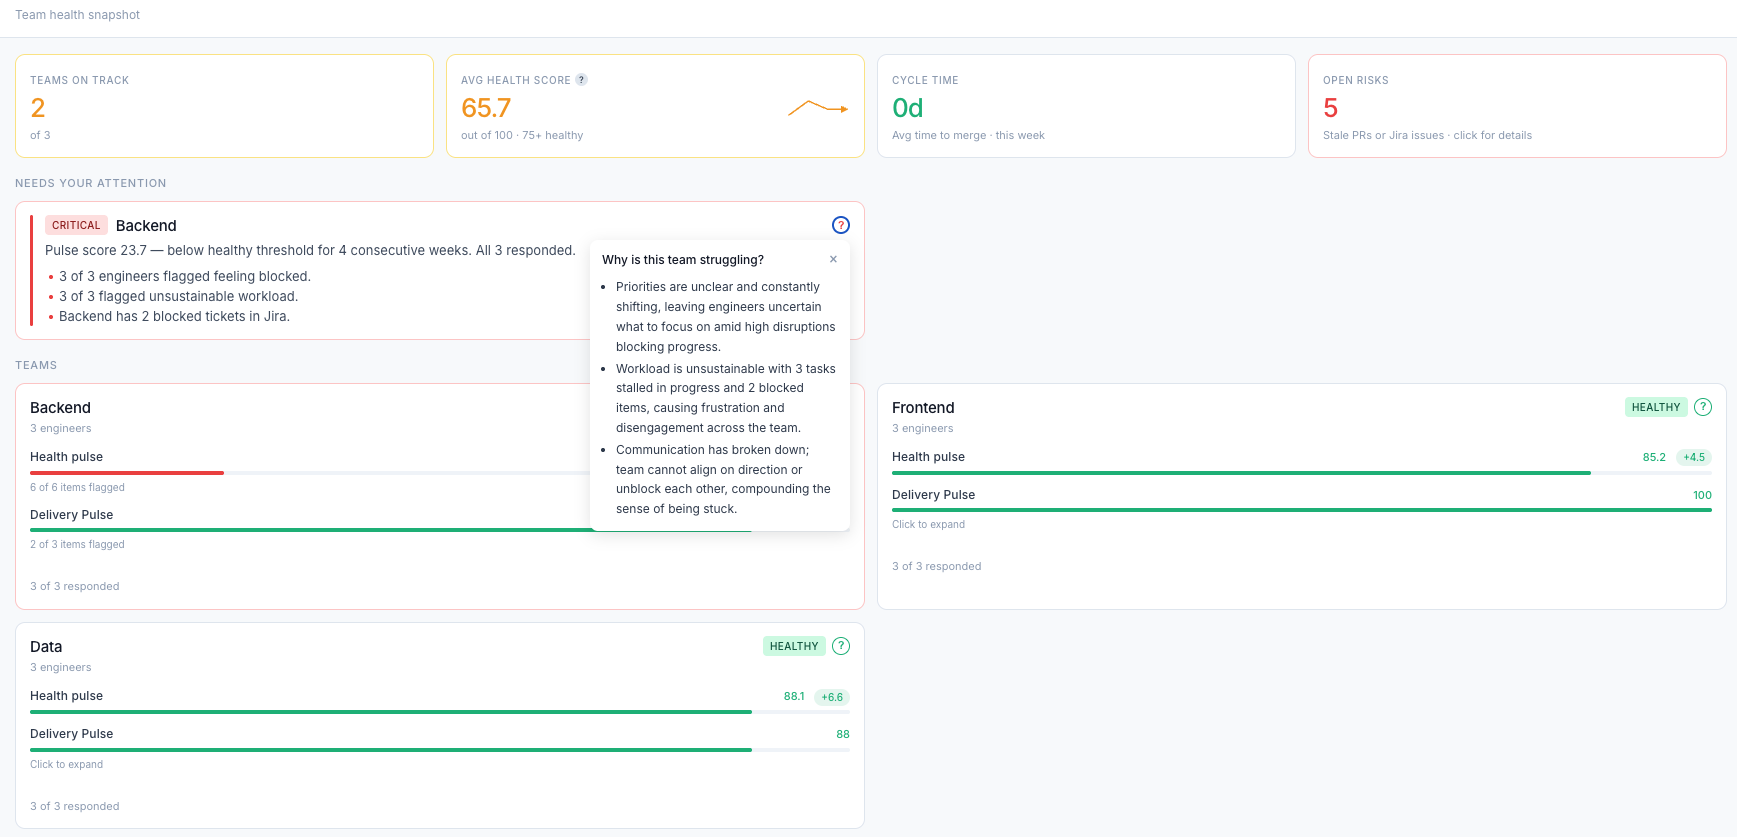The height and width of the screenshot is (837, 1737).
Task: Click the Frontend health value 85.2
Action: 1654,457
